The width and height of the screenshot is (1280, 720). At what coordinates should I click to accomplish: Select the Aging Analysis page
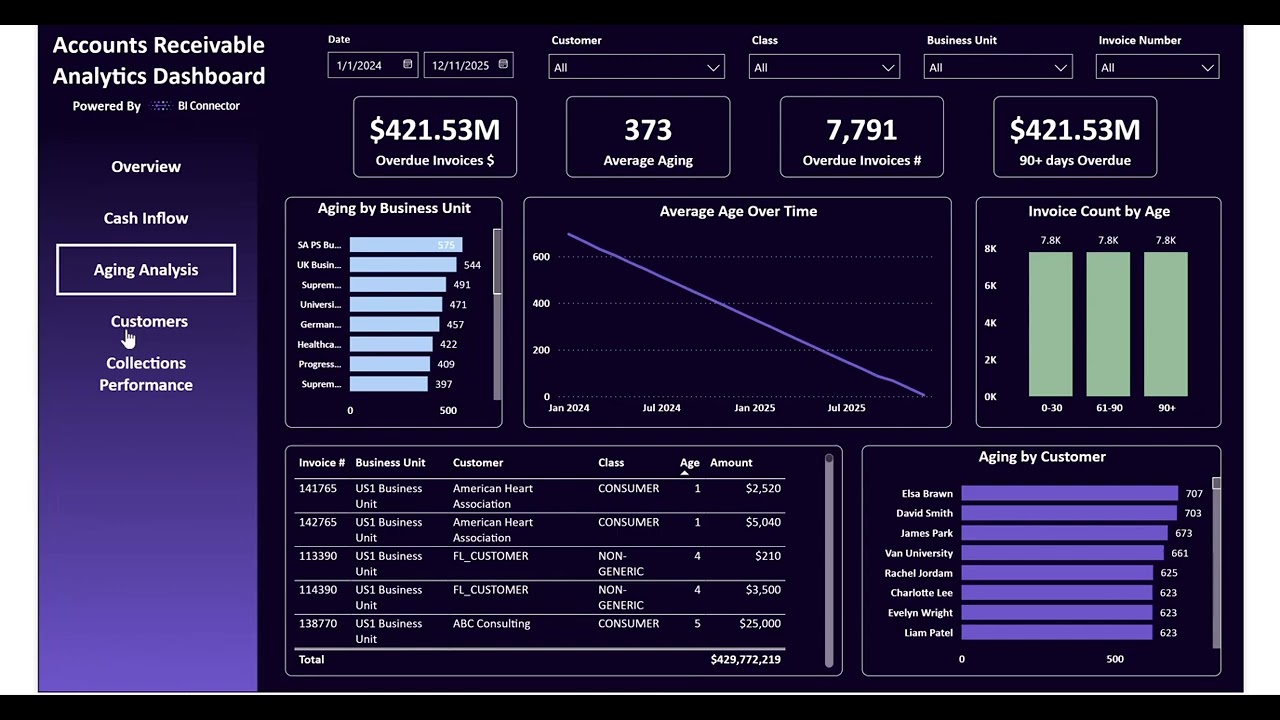coord(146,270)
